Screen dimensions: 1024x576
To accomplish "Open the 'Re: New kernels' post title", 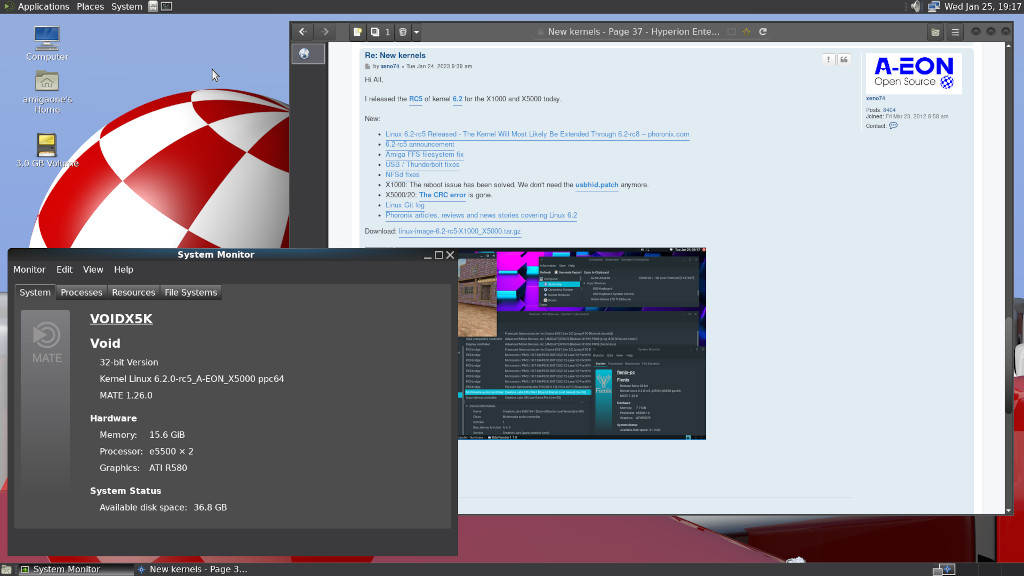I will click(x=394, y=56).
